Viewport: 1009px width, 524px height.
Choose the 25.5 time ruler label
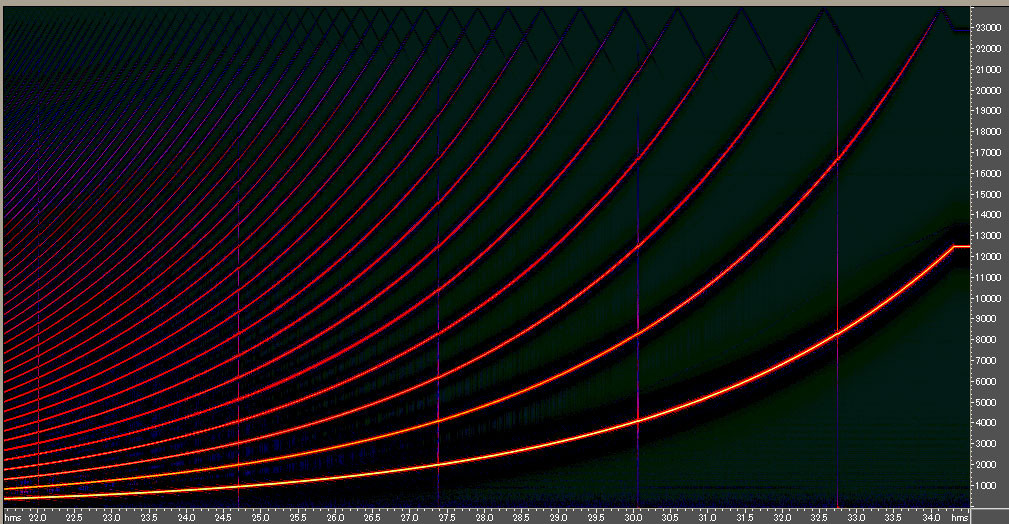pyautogui.click(x=297, y=517)
